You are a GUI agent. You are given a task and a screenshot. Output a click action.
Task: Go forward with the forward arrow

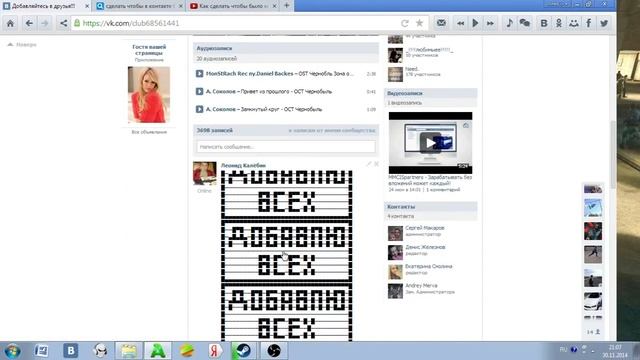44,23
